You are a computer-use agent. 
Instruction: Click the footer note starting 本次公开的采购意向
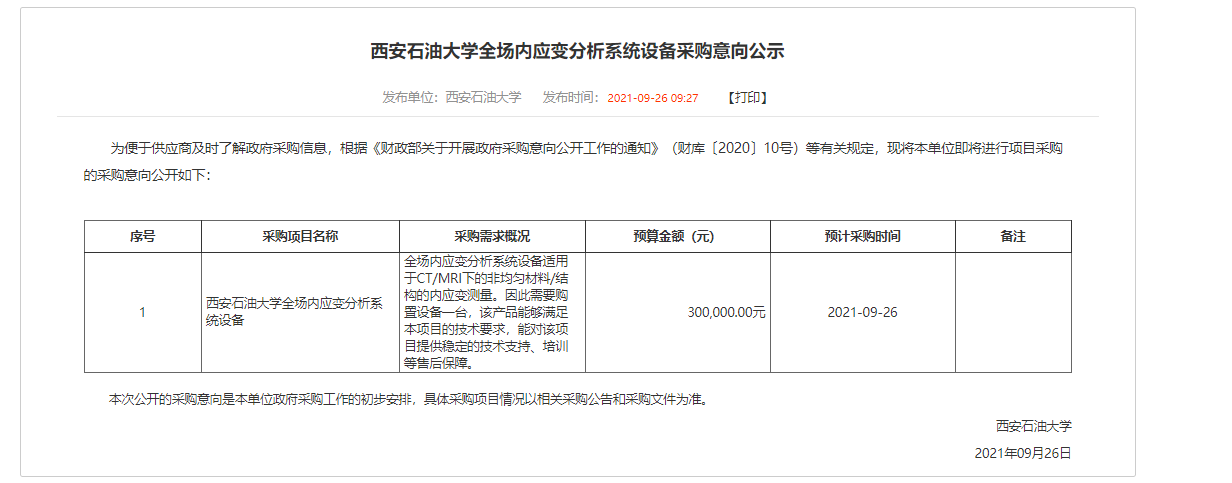(x=408, y=399)
